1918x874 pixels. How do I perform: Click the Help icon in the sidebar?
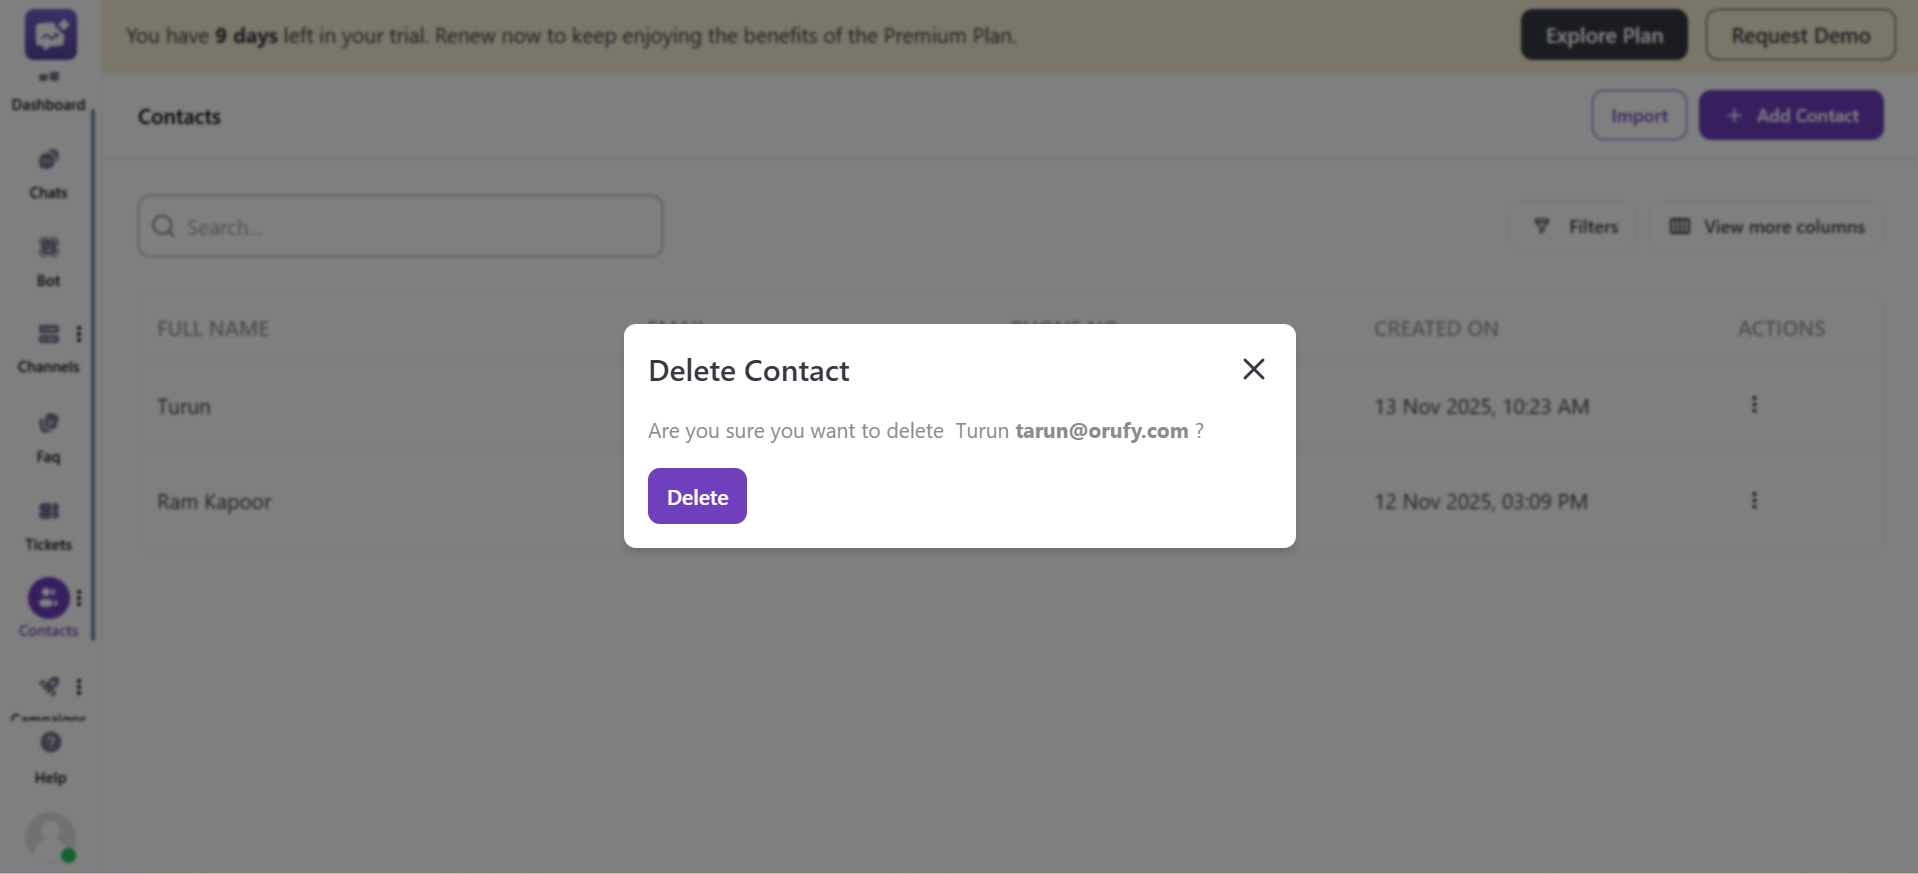pos(50,742)
